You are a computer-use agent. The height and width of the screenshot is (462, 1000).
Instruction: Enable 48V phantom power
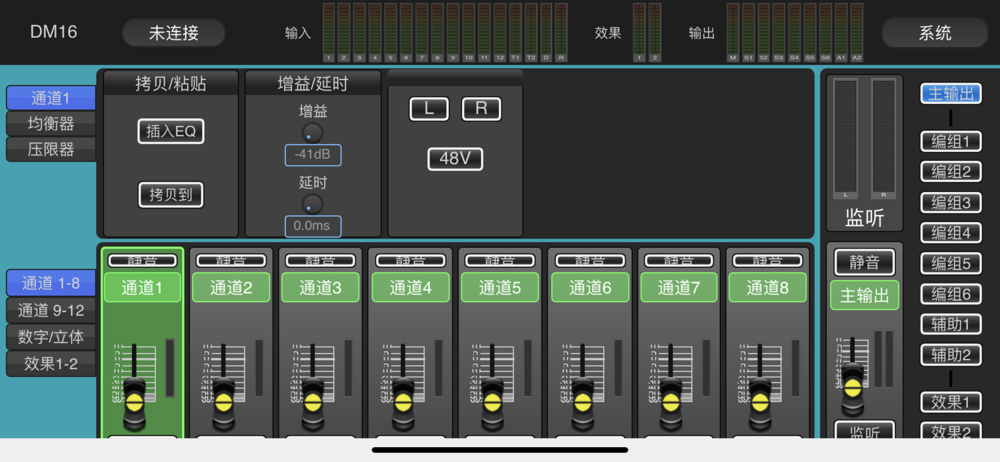[x=455, y=159]
